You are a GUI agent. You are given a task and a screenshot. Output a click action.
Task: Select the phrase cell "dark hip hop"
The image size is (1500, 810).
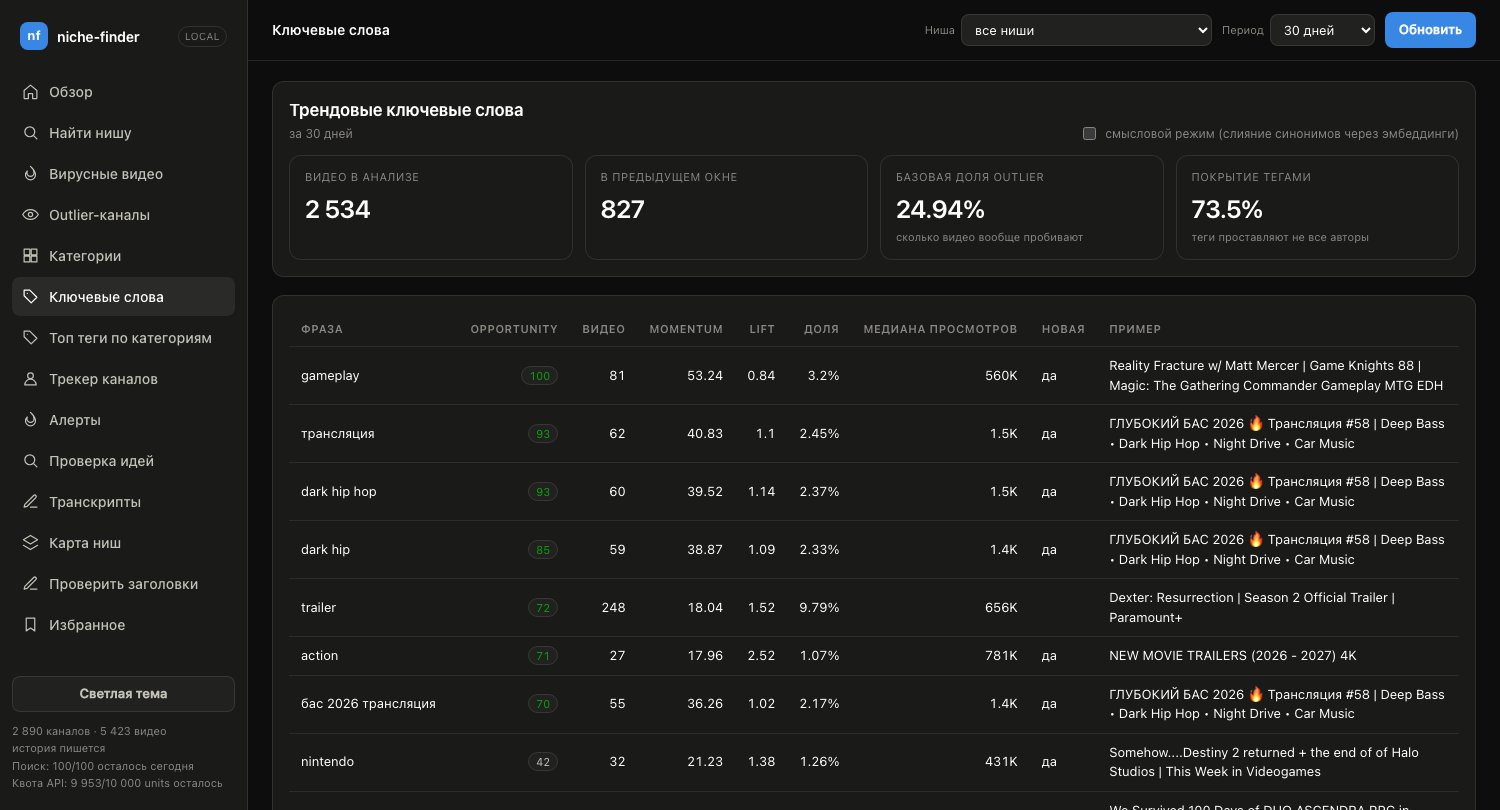click(x=339, y=492)
